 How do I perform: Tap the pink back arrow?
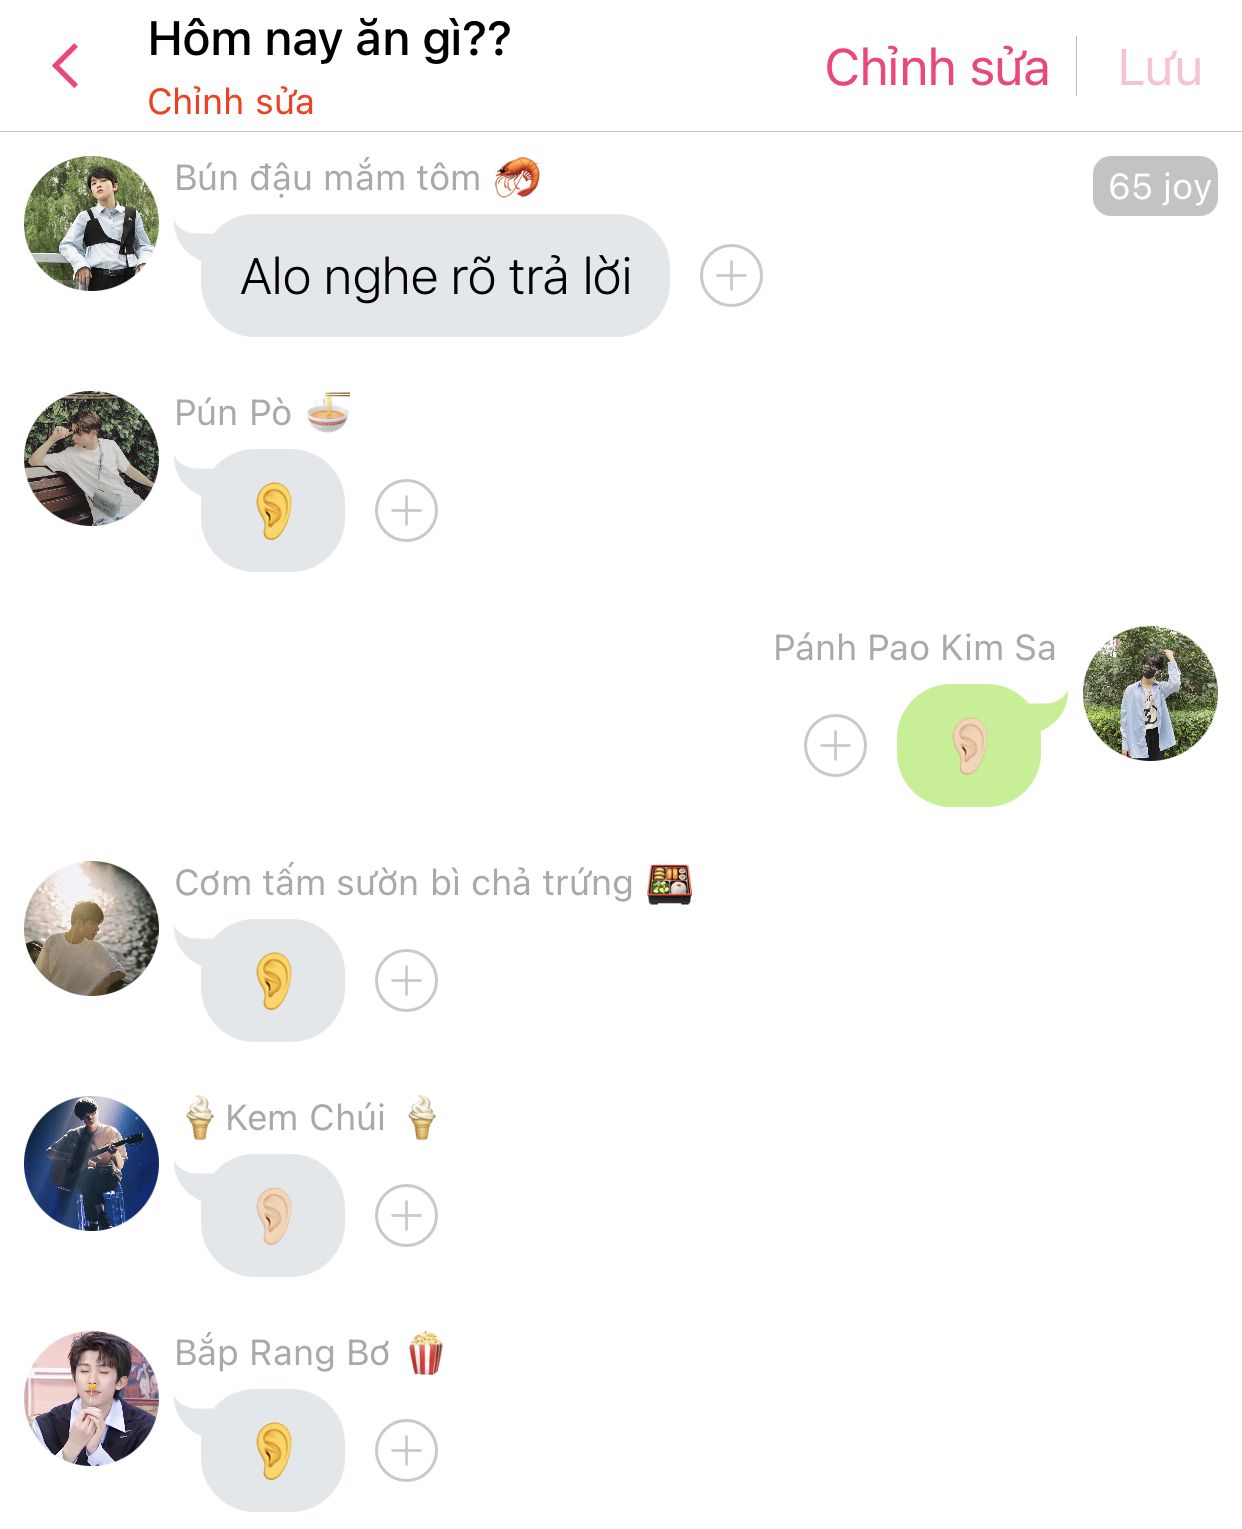point(66,67)
